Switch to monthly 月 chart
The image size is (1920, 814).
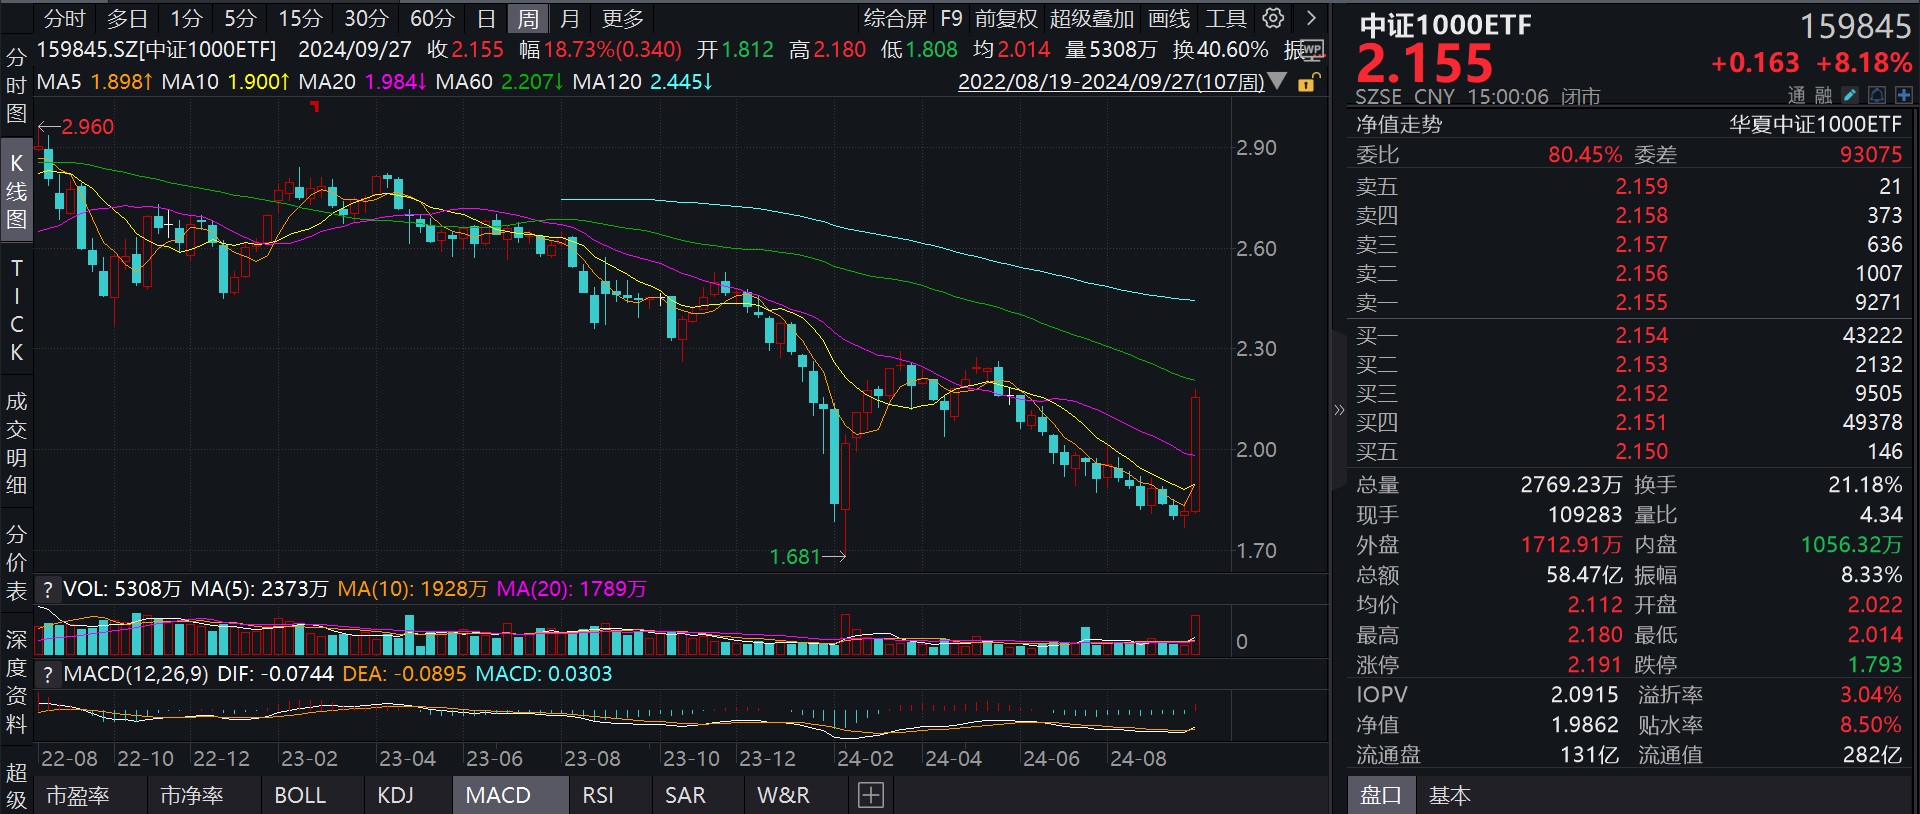pyautogui.click(x=570, y=18)
